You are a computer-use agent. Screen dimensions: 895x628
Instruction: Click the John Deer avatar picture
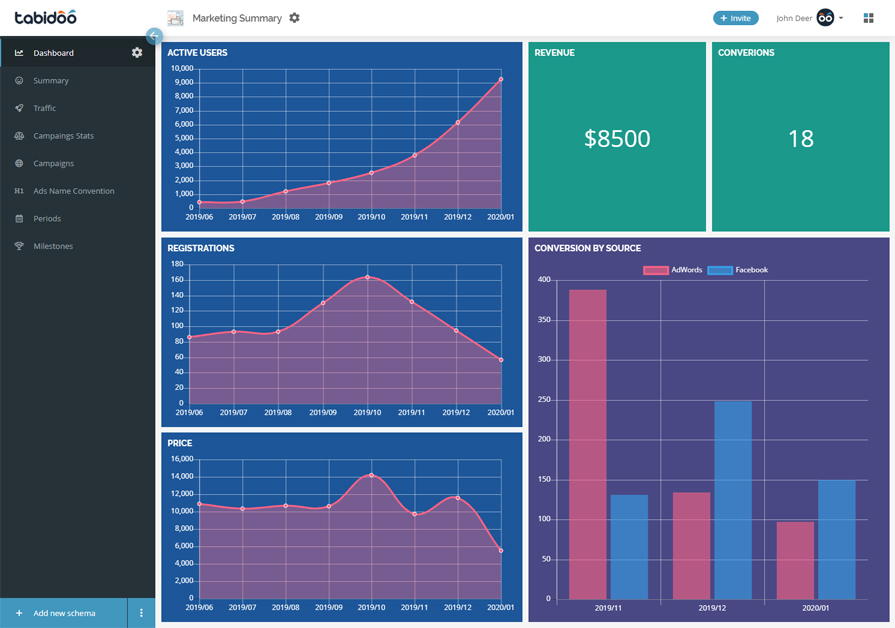[x=823, y=17]
